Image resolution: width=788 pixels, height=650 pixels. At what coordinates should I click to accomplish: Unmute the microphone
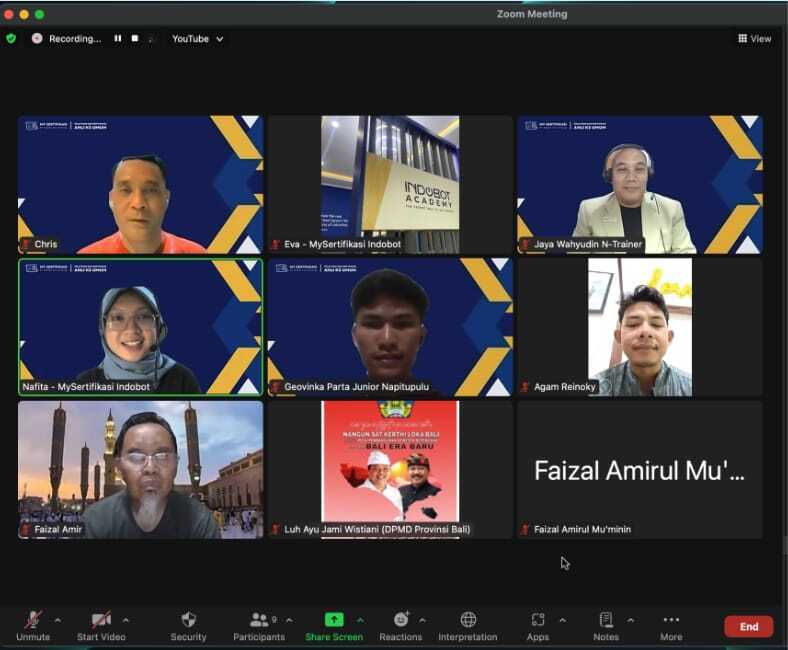33,620
